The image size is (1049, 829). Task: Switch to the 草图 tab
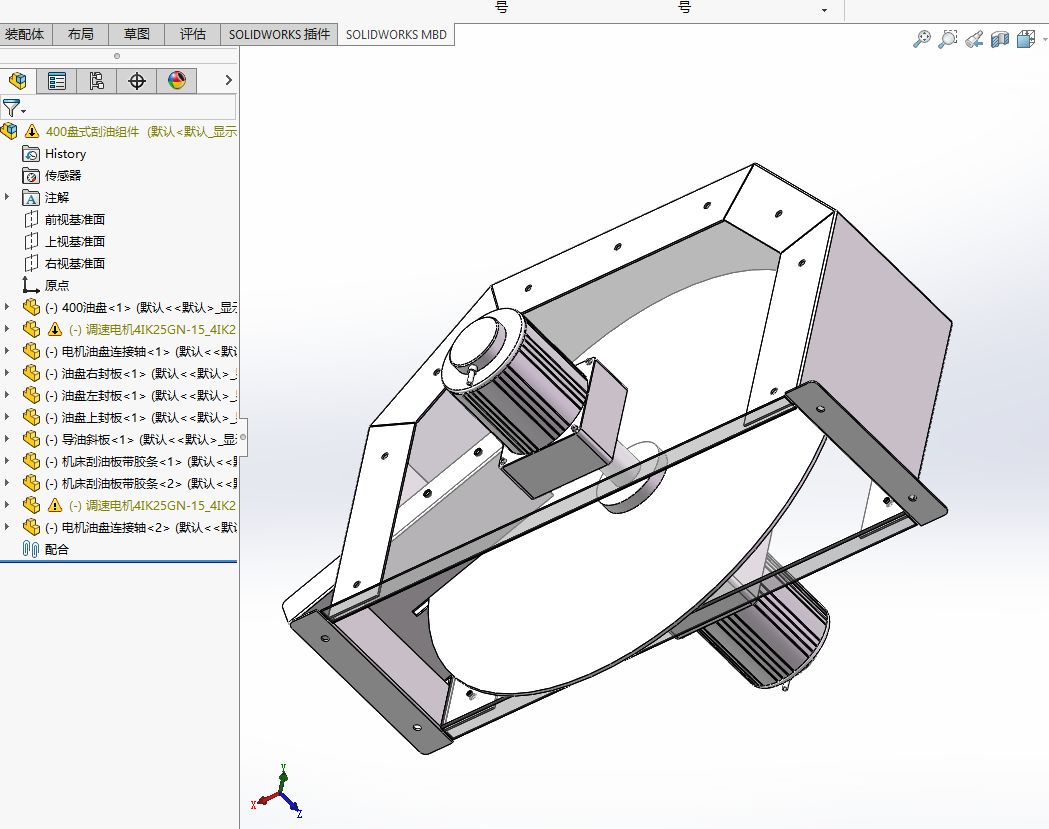point(136,34)
